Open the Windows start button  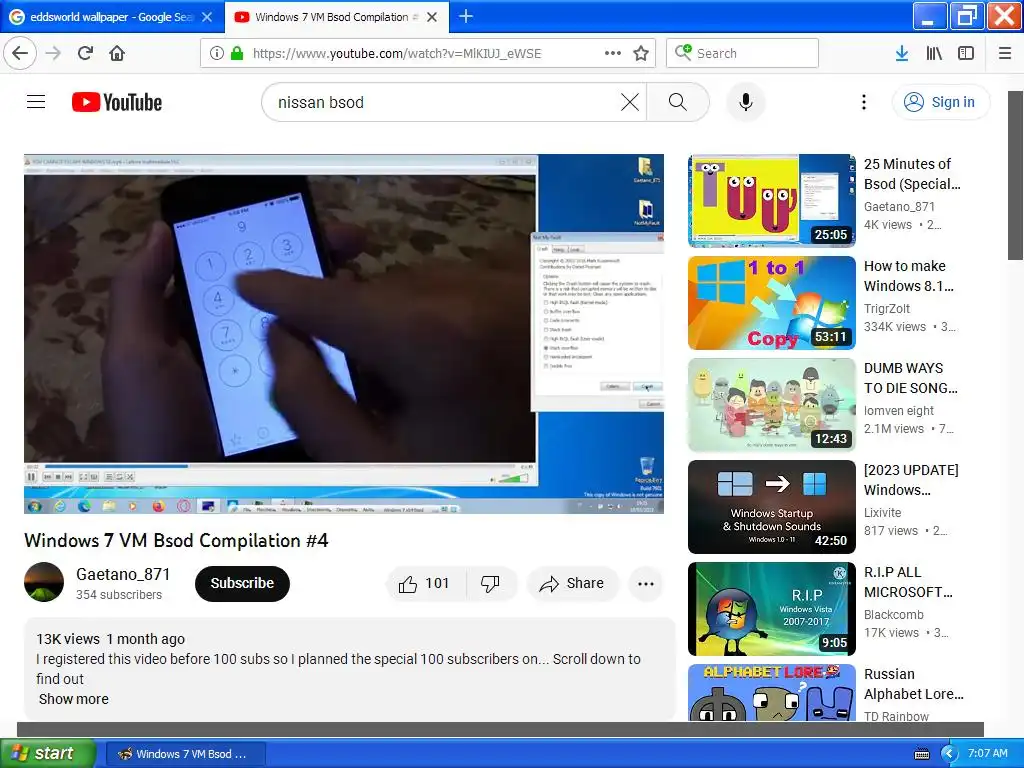(x=47, y=753)
